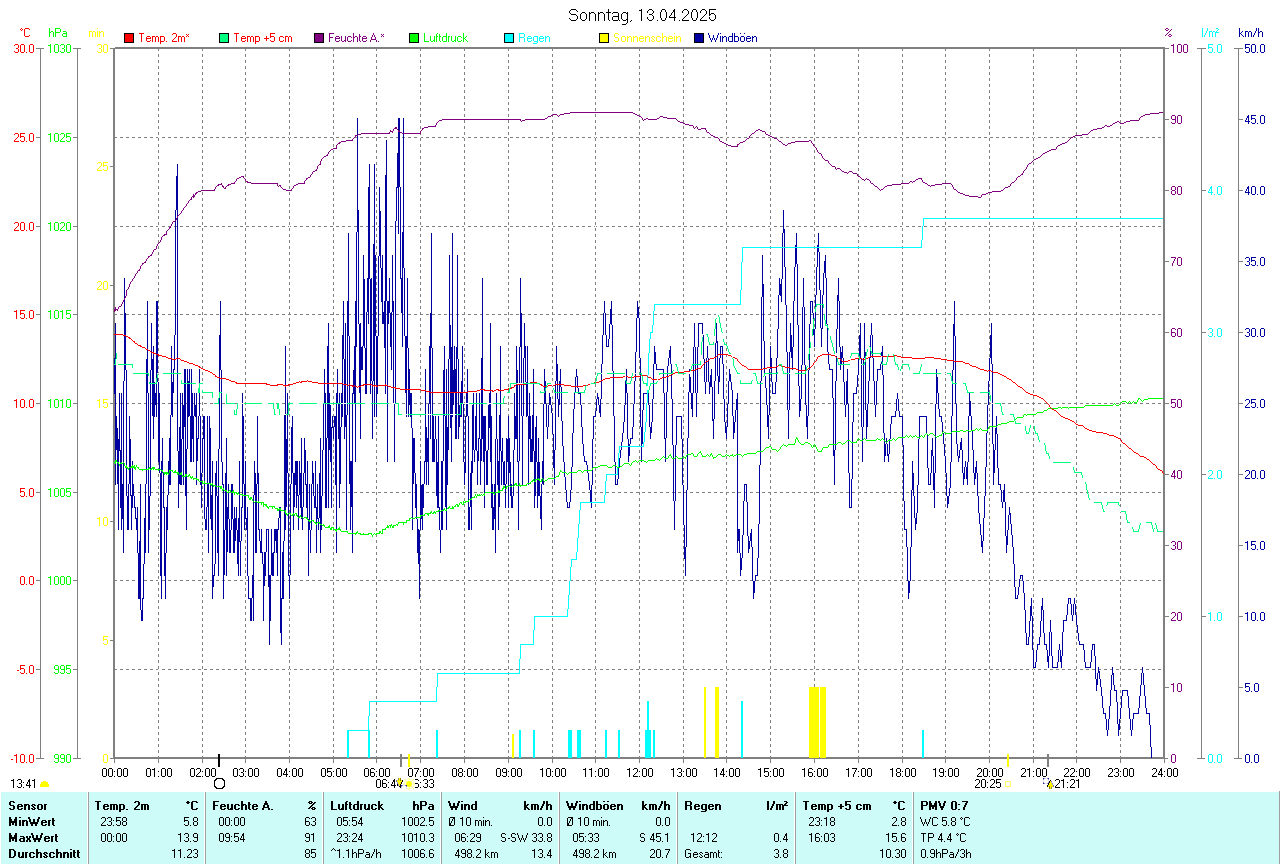Click the red Temp. 2m legend swatch
Image resolution: width=1280 pixels, height=864 pixels.
[x=129, y=38]
